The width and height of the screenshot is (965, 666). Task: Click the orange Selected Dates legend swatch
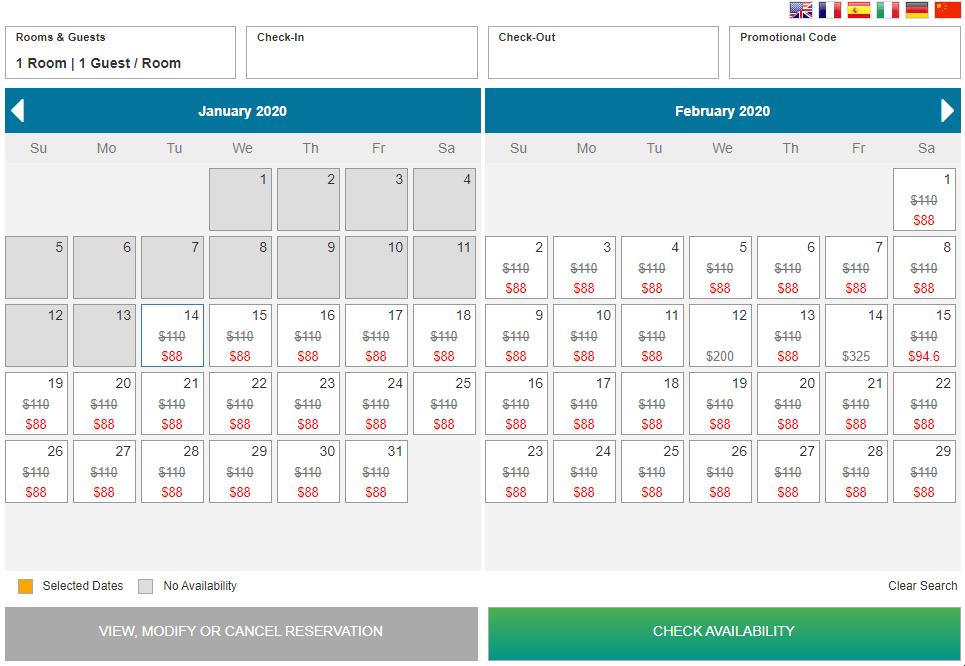click(x=26, y=586)
